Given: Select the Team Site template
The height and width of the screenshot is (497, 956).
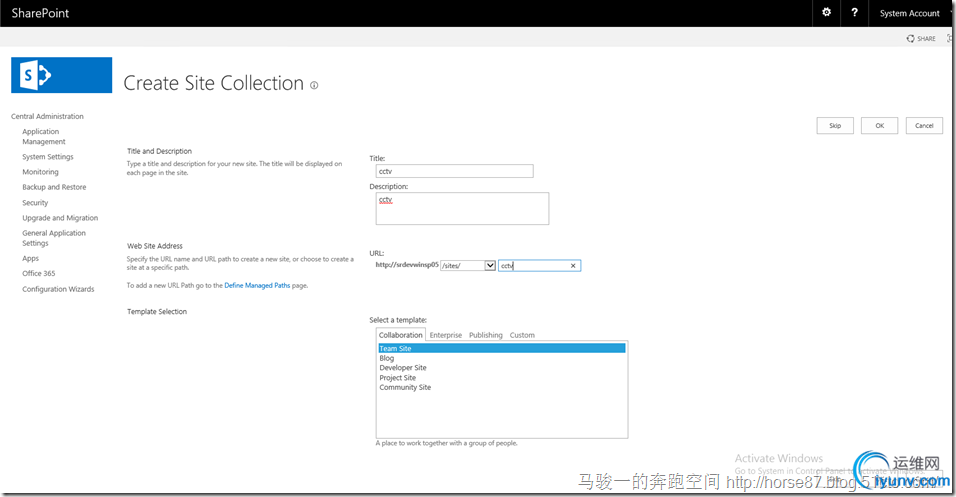Looking at the screenshot, I should (502, 348).
